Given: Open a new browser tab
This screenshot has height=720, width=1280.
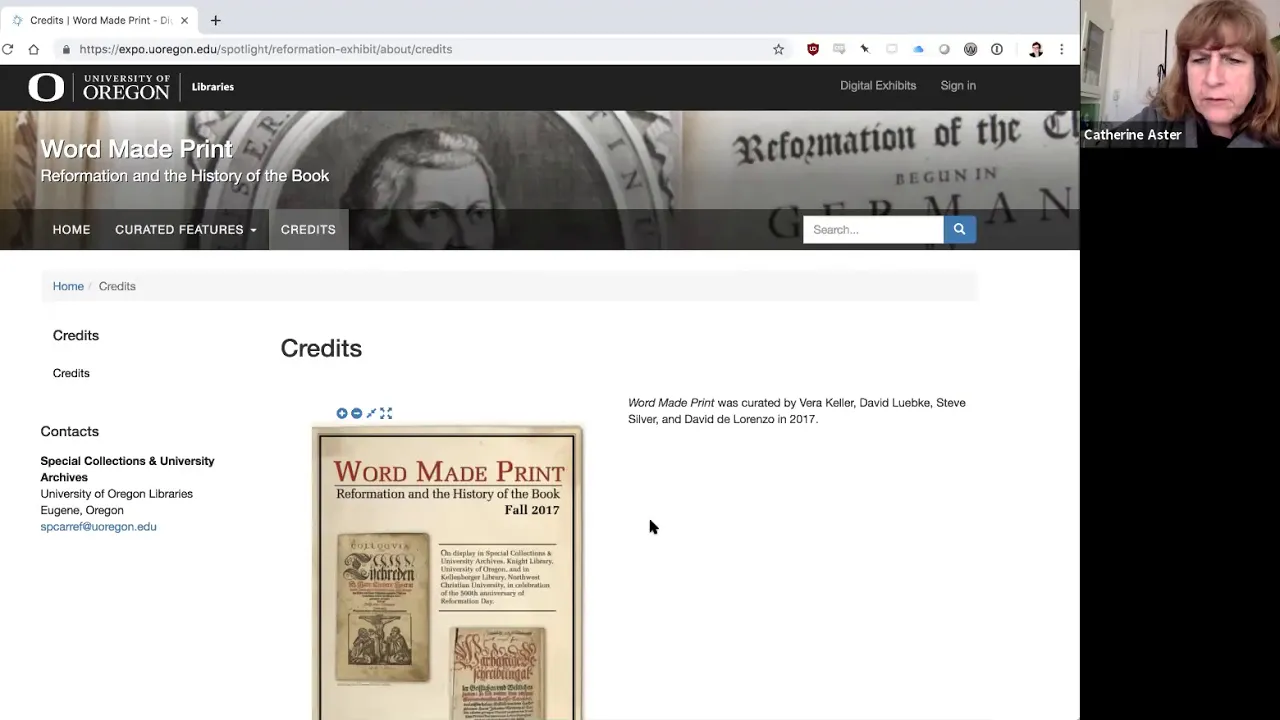Looking at the screenshot, I should 215,20.
